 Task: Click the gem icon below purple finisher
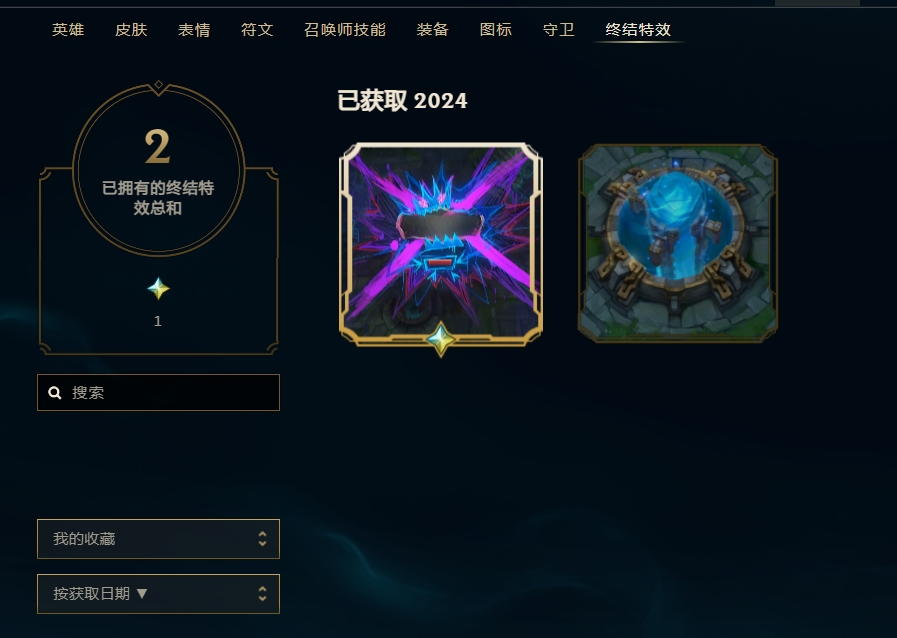(440, 339)
